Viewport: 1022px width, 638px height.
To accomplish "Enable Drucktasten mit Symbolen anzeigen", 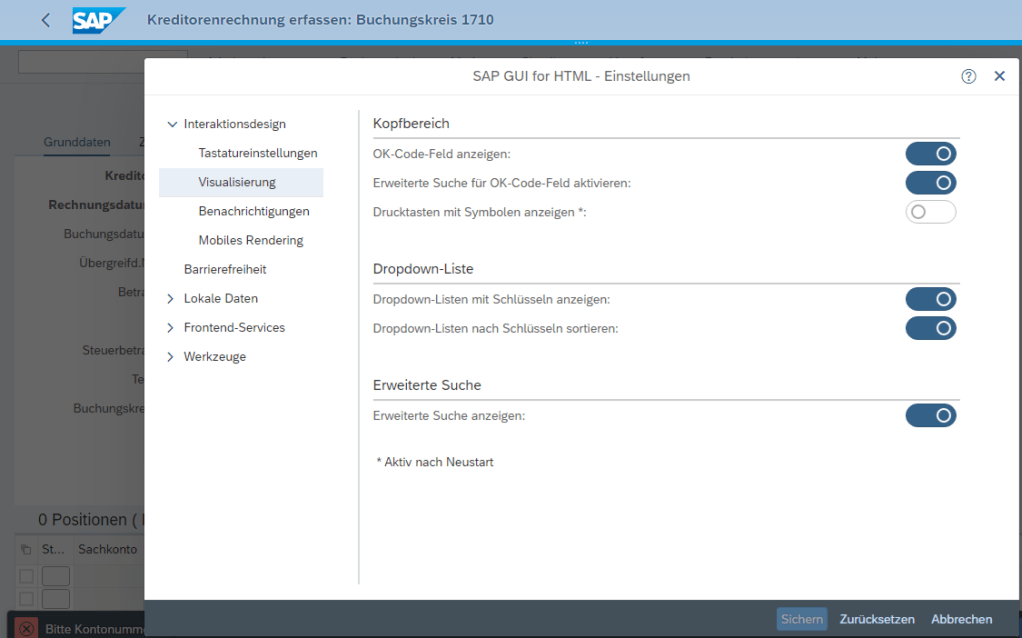I will tap(930, 212).
